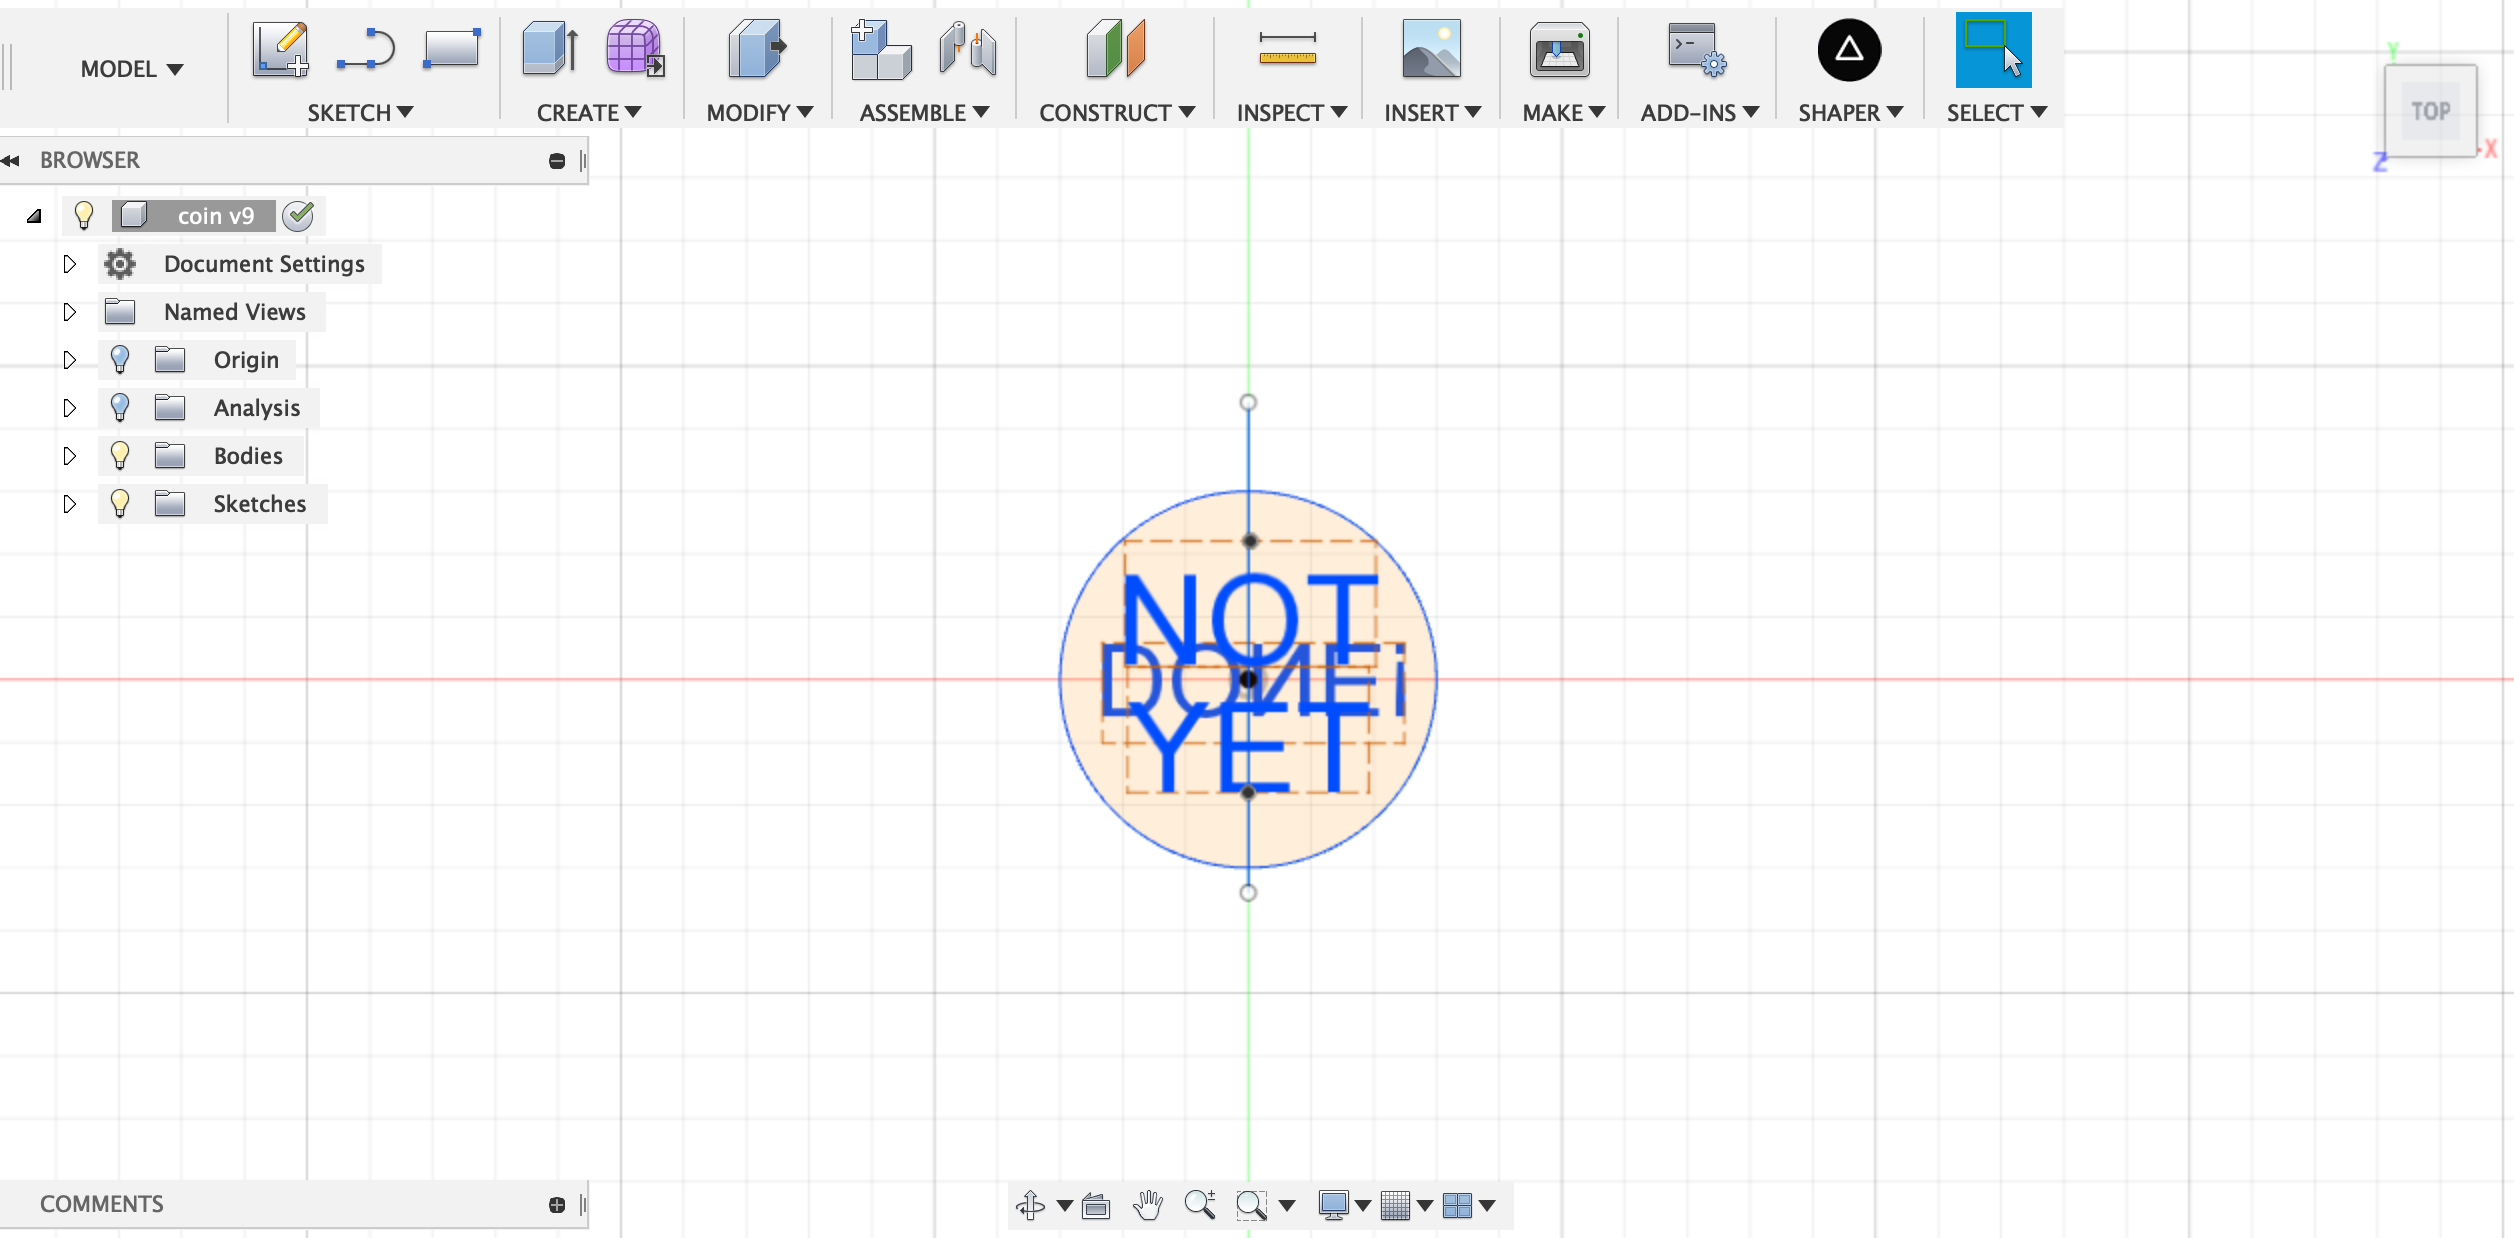The width and height of the screenshot is (2514, 1238).
Task: Open the MODEL workspace dropdown
Action: (131, 69)
